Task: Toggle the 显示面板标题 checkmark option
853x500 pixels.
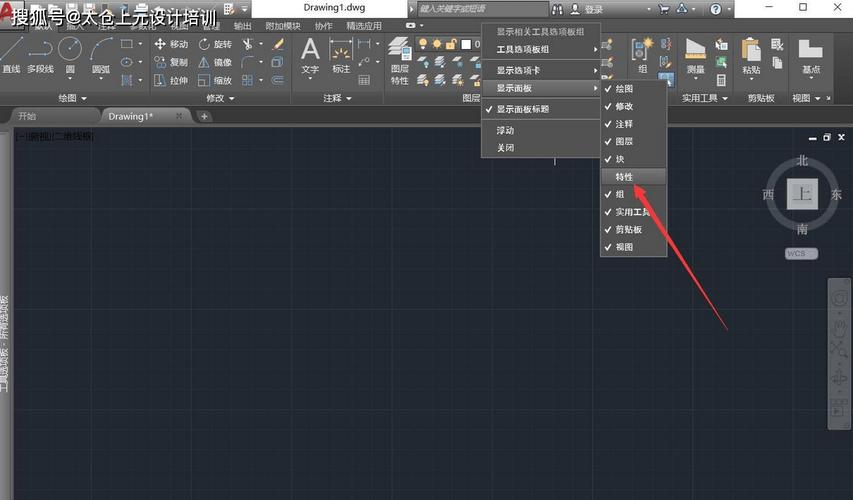Action: [x=522, y=109]
